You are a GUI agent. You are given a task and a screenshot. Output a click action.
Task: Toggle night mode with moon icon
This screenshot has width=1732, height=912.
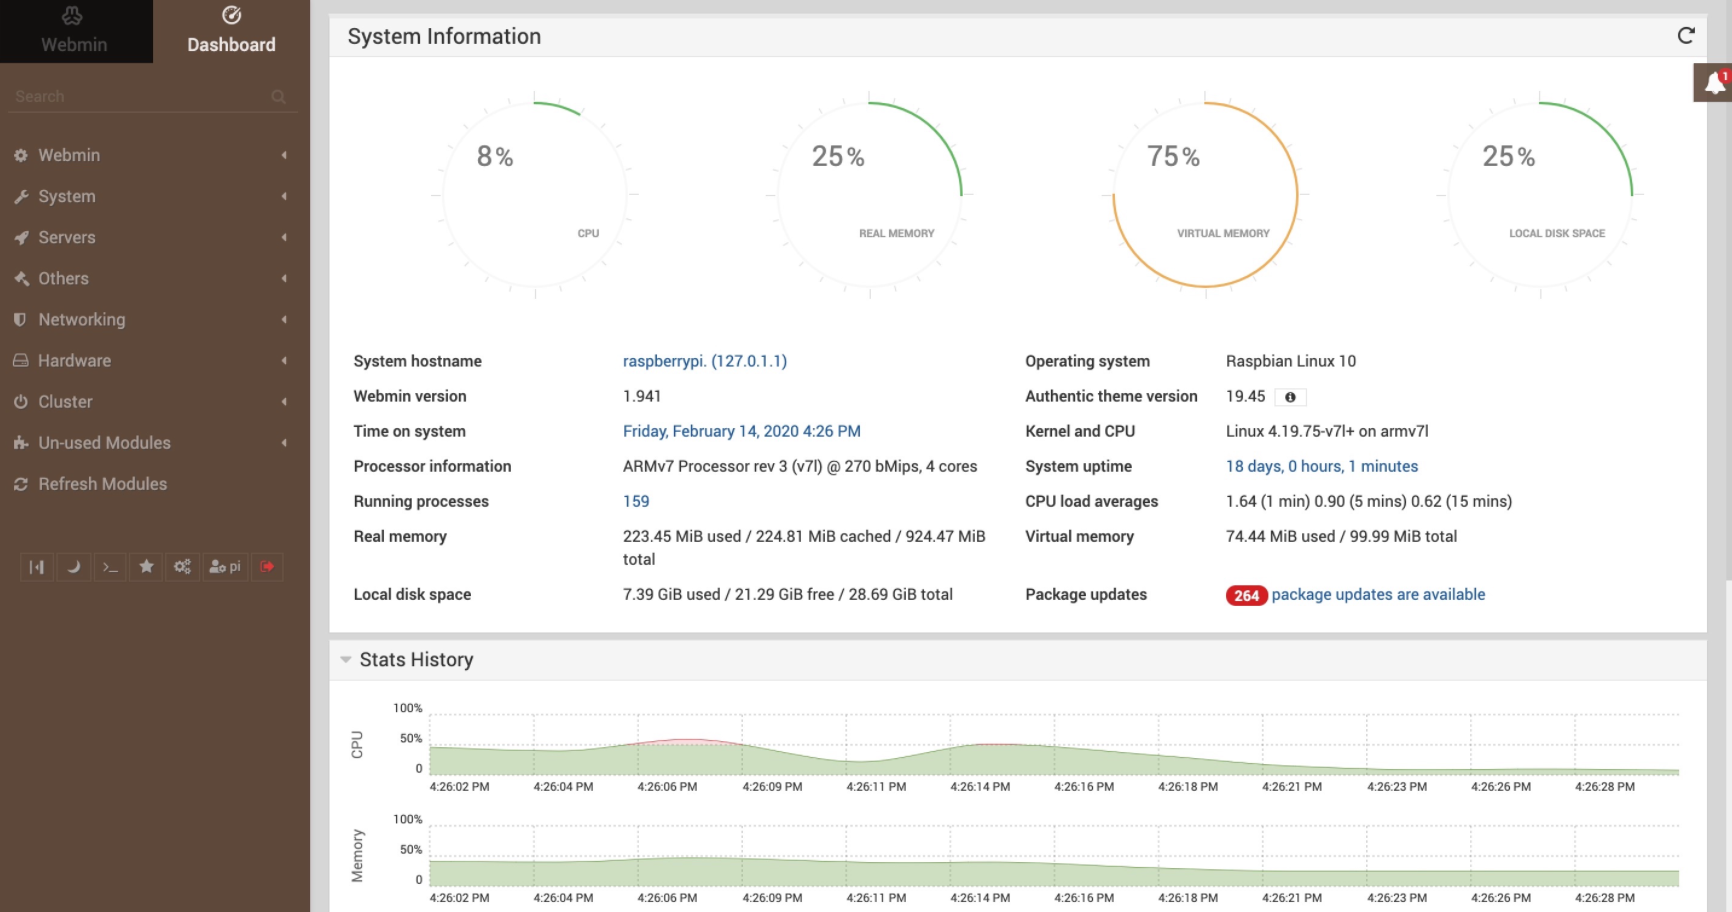[x=73, y=567]
